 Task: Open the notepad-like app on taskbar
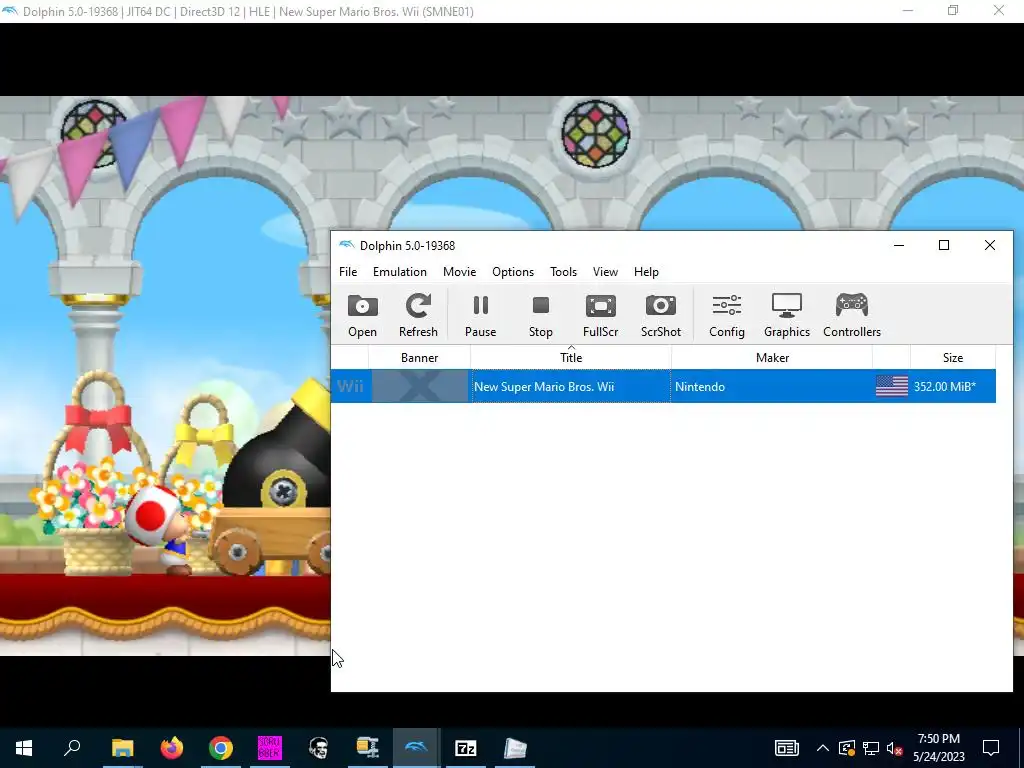click(515, 748)
